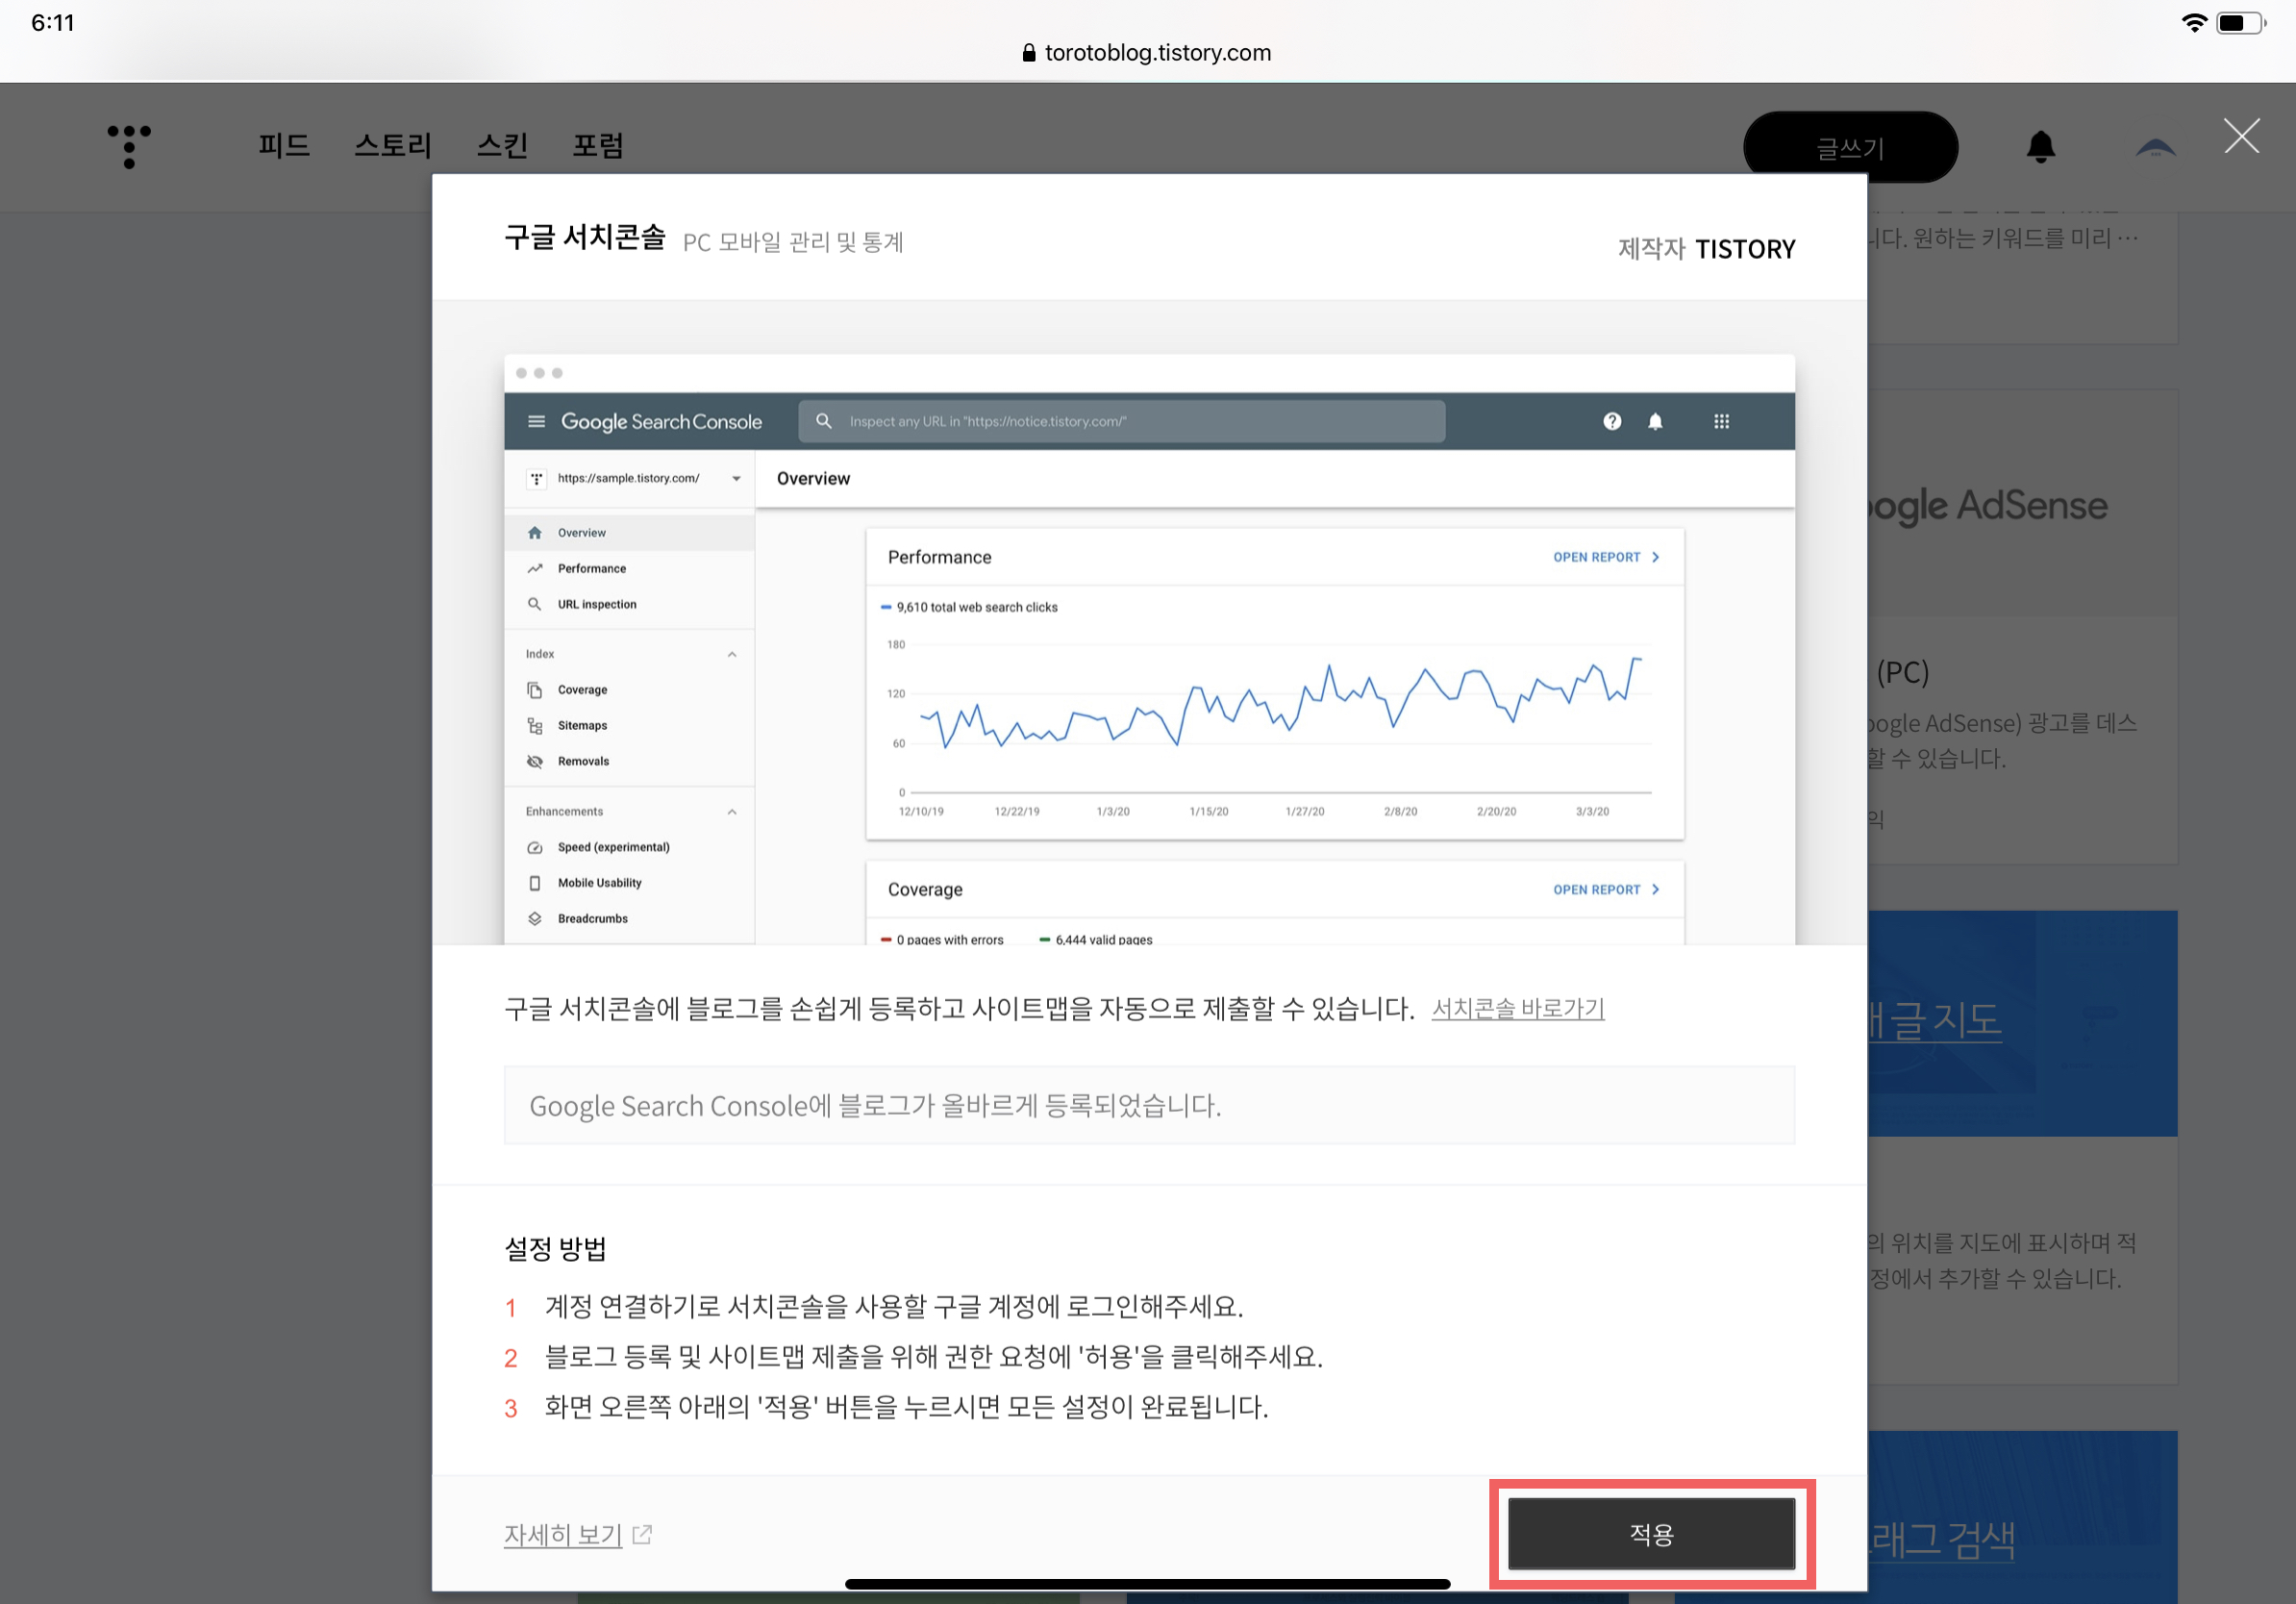The height and width of the screenshot is (1604, 2296).
Task: Click the Tistory logo icon
Action: [129, 146]
